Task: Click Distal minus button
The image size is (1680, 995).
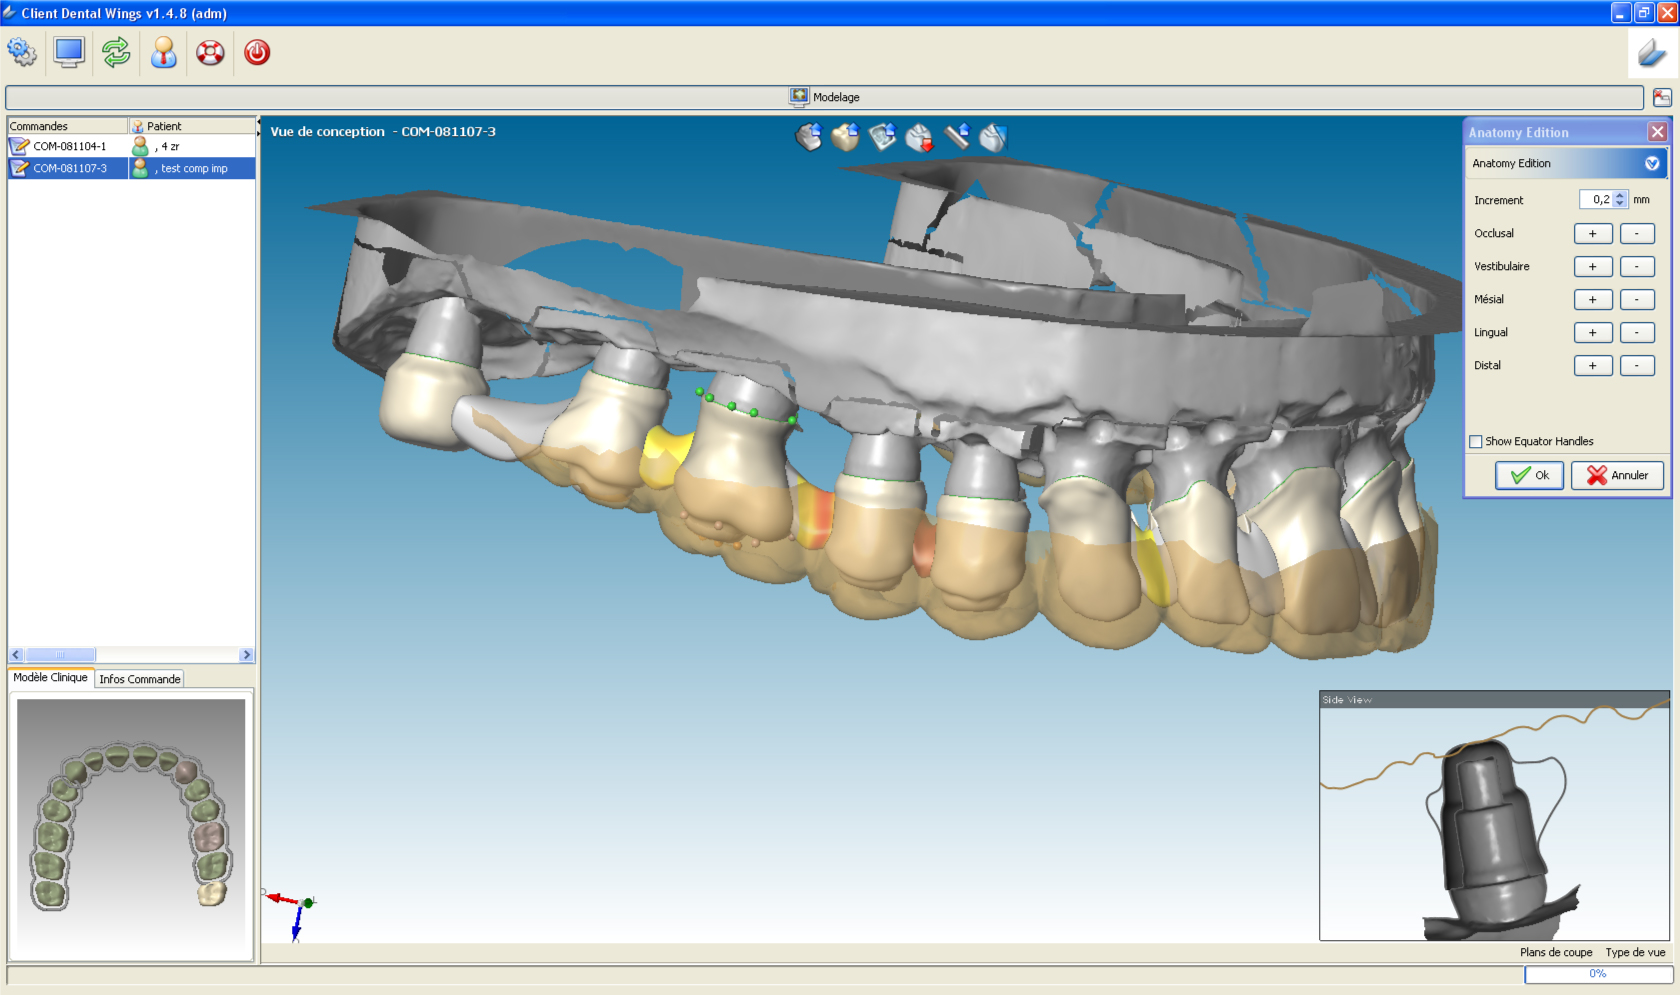Action: (x=1637, y=365)
